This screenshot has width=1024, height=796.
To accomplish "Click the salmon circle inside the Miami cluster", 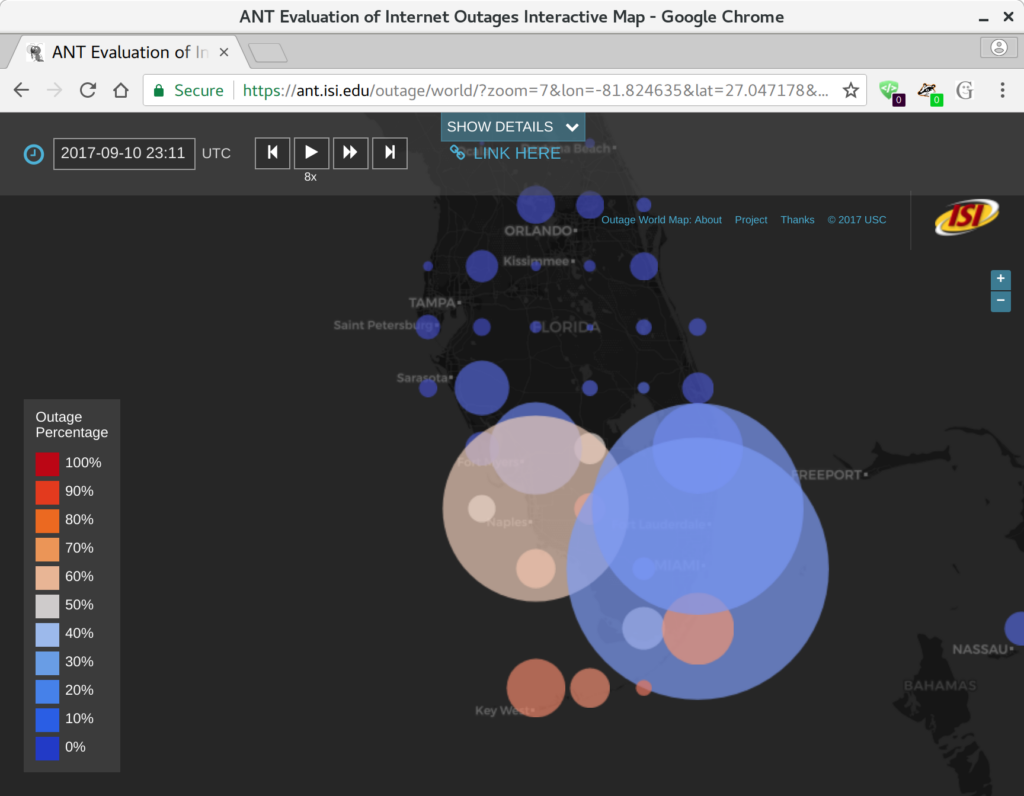I will (x=698, y=629).
